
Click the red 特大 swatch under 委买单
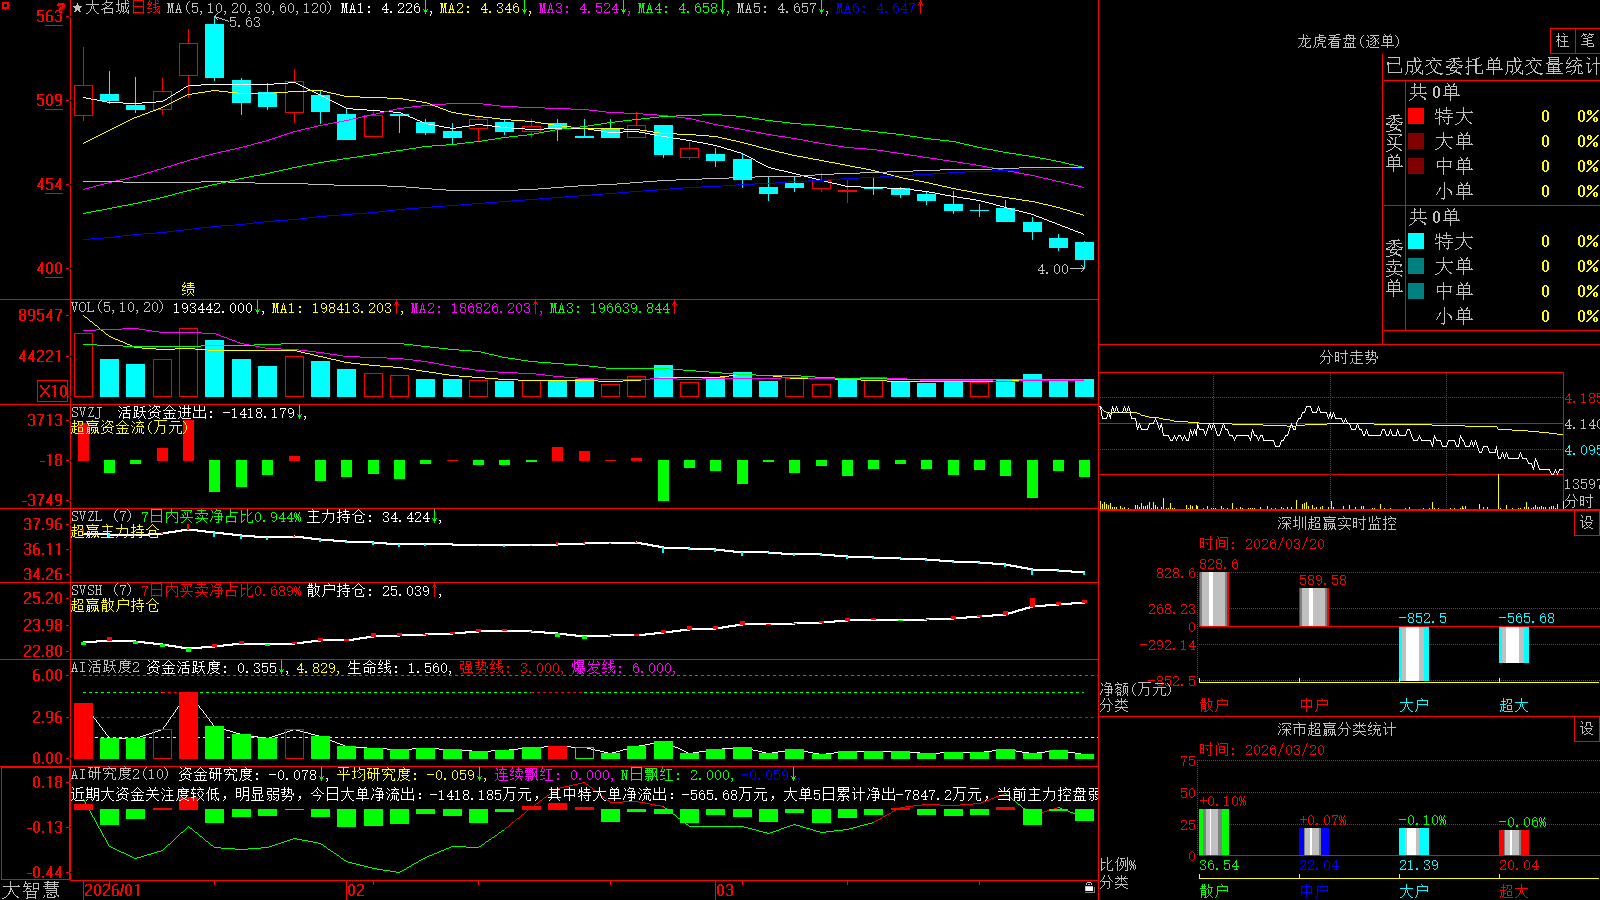click(x=1416, y=116)
